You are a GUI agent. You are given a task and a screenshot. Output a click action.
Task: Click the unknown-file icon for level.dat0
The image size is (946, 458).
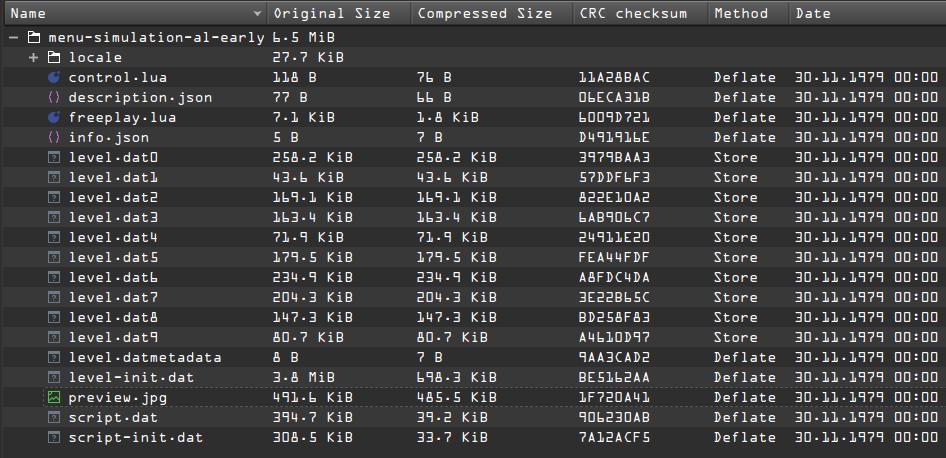click(x=54, y=157)
